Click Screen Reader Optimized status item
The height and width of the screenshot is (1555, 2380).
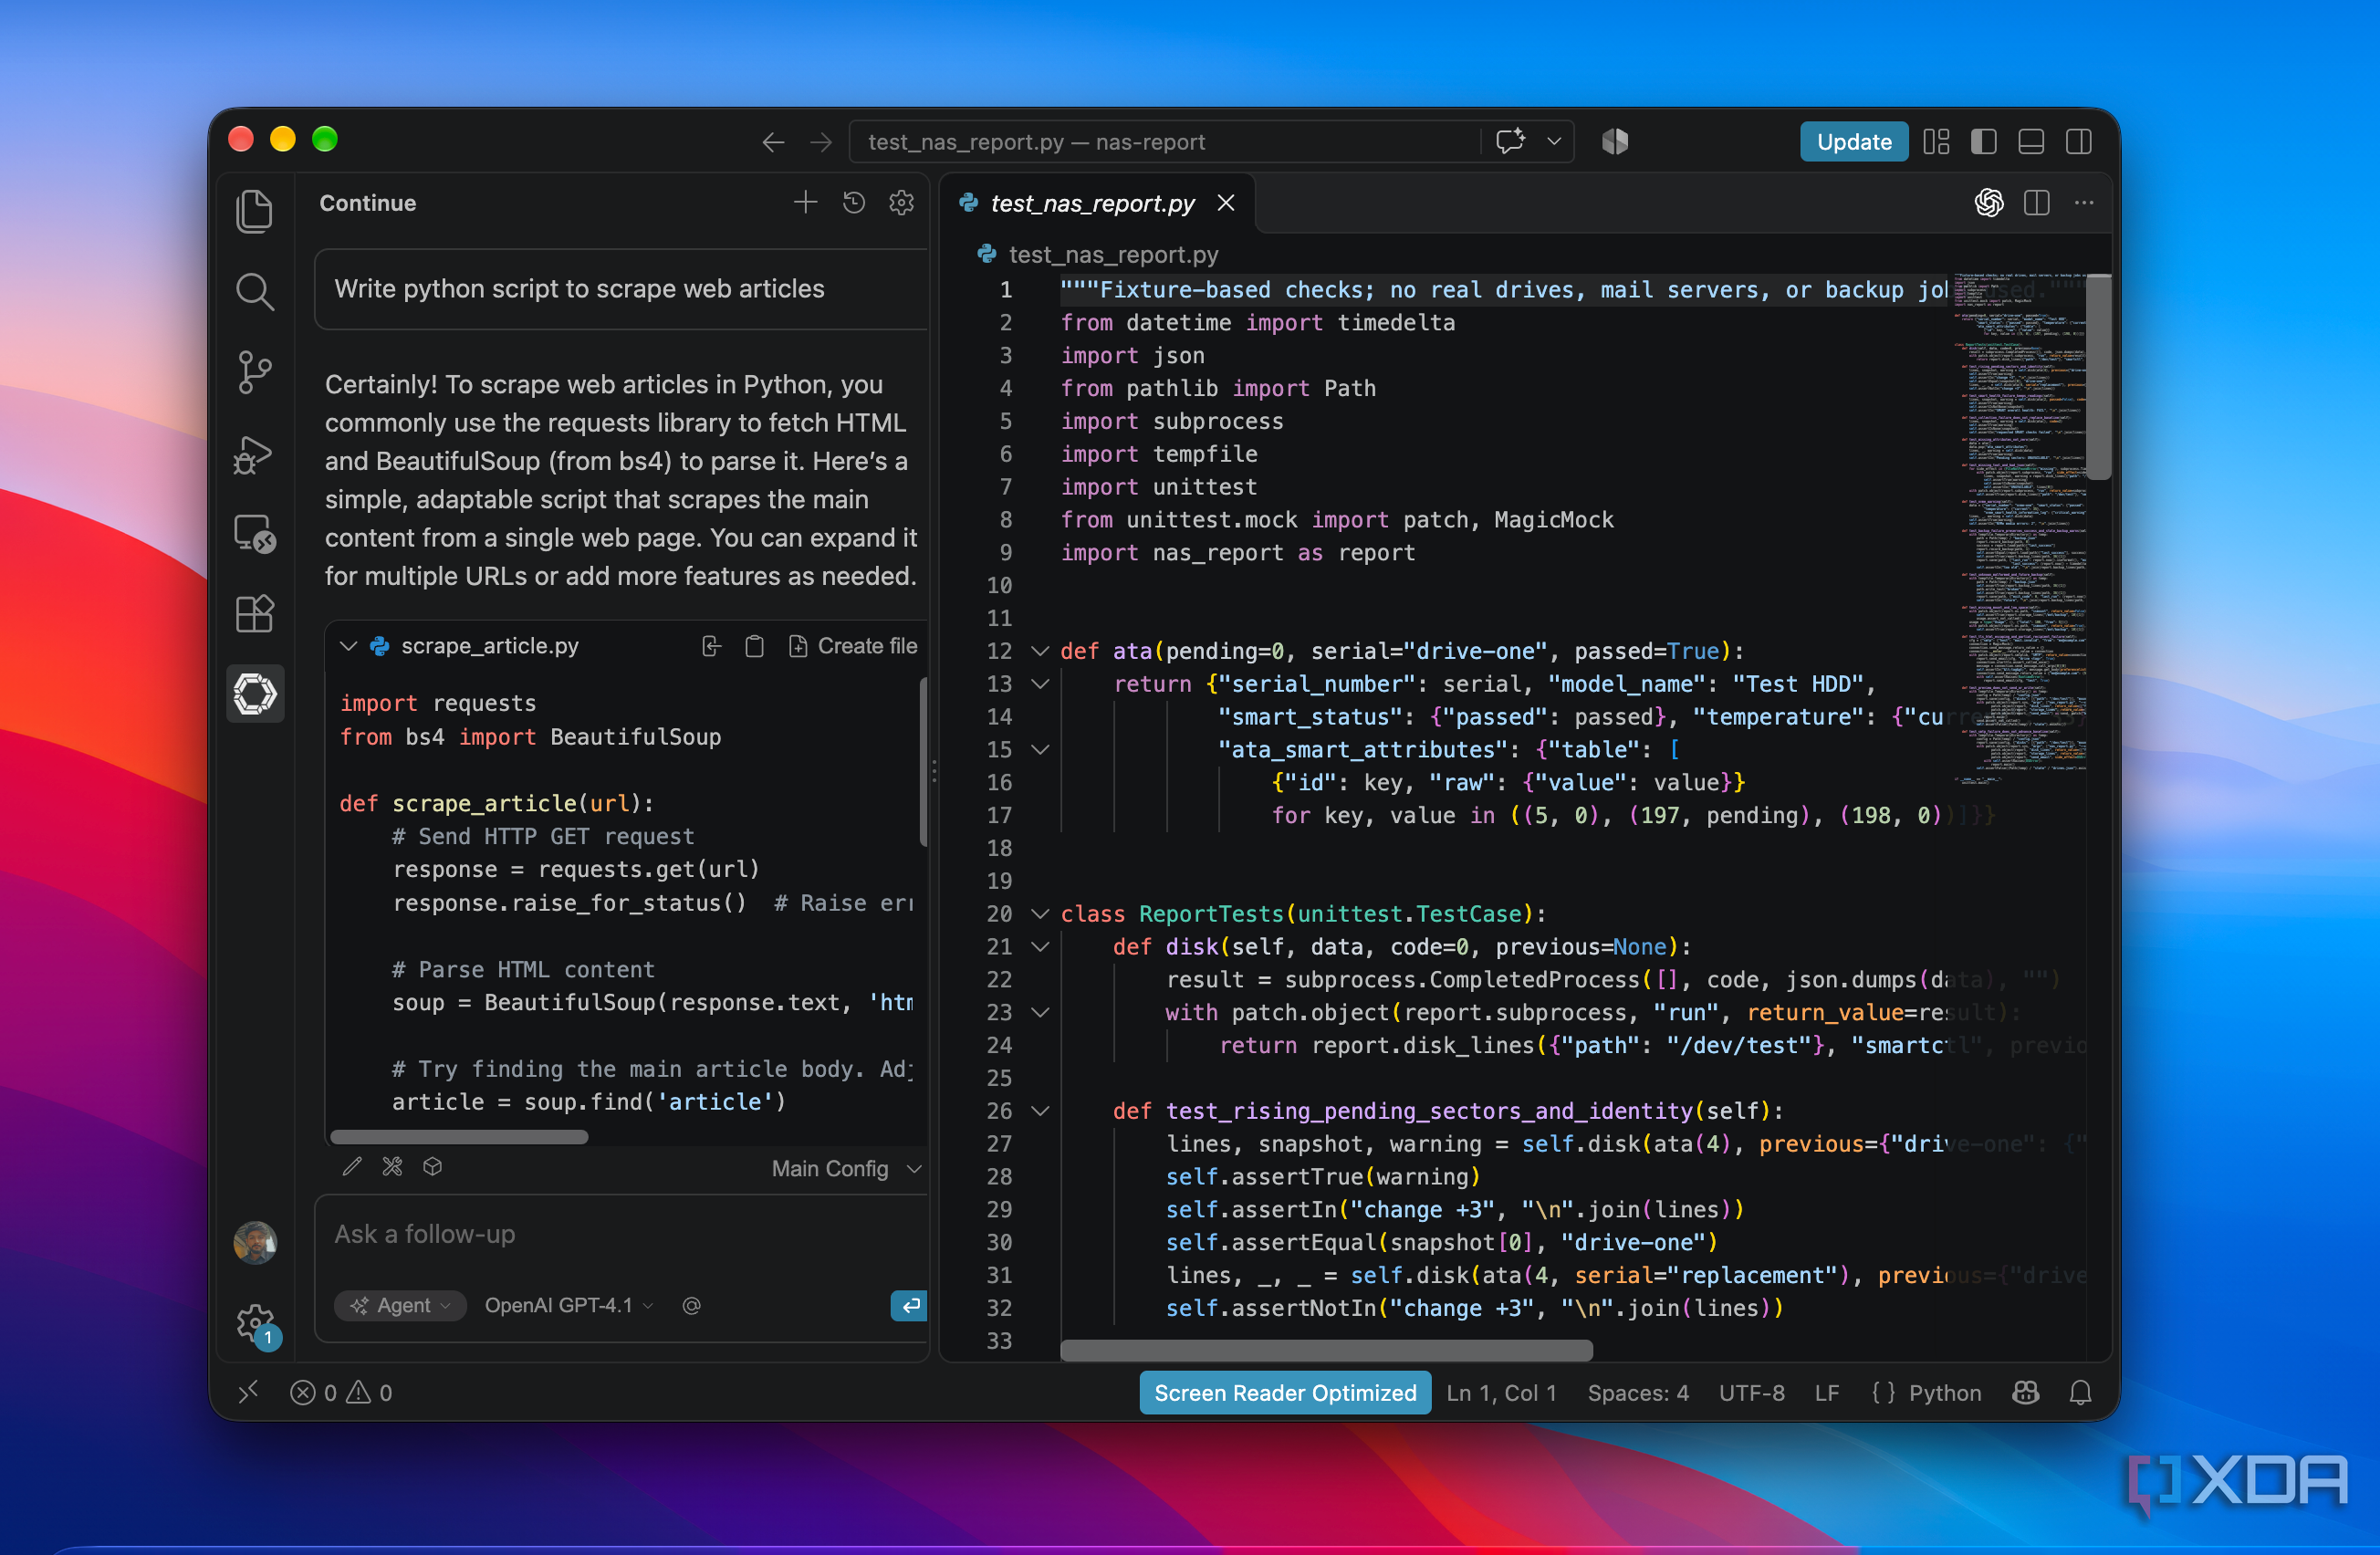point(1285,1392)
